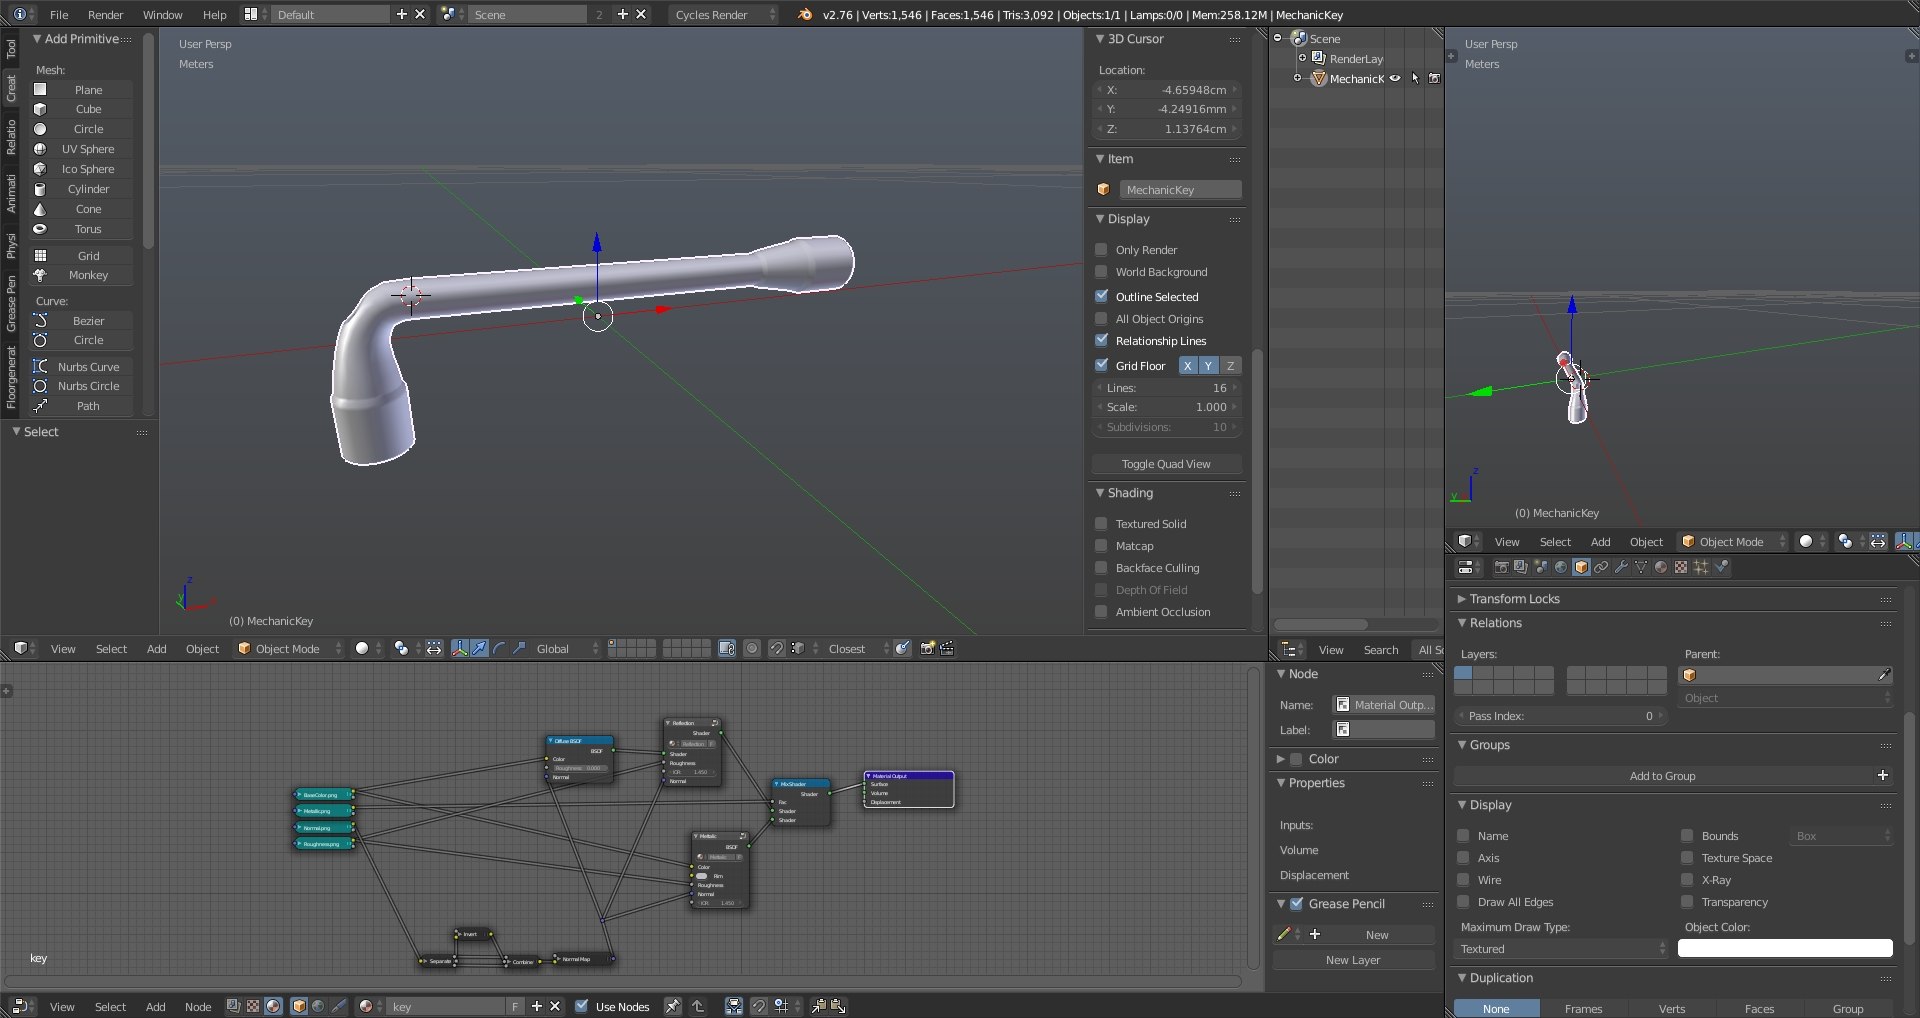Click New Layer in Grease Pencil panel

click(1353, 960)
